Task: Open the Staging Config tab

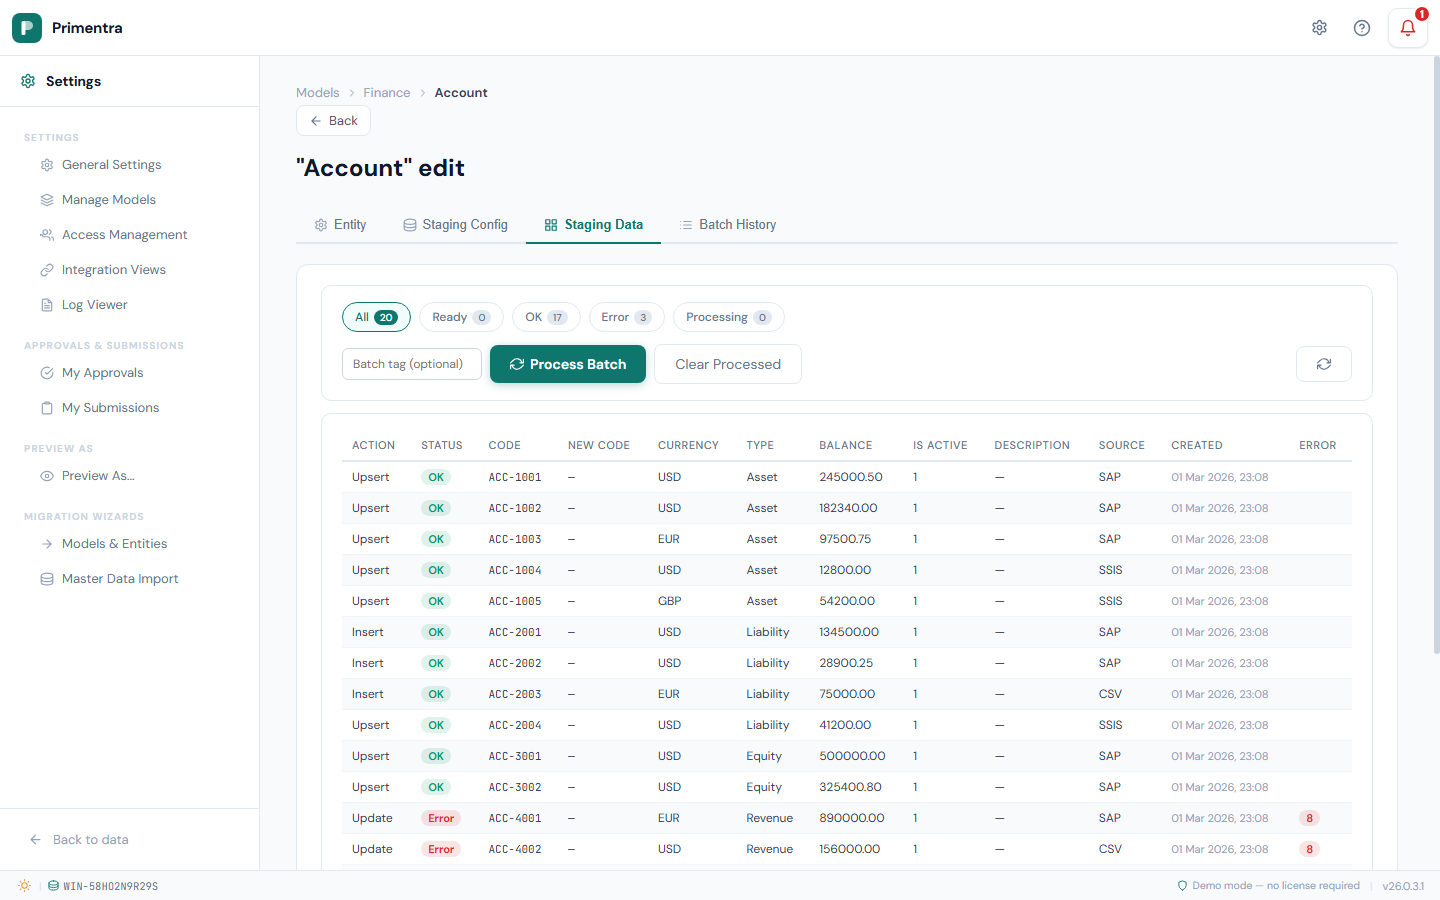Action: click(x=455, y=225)
